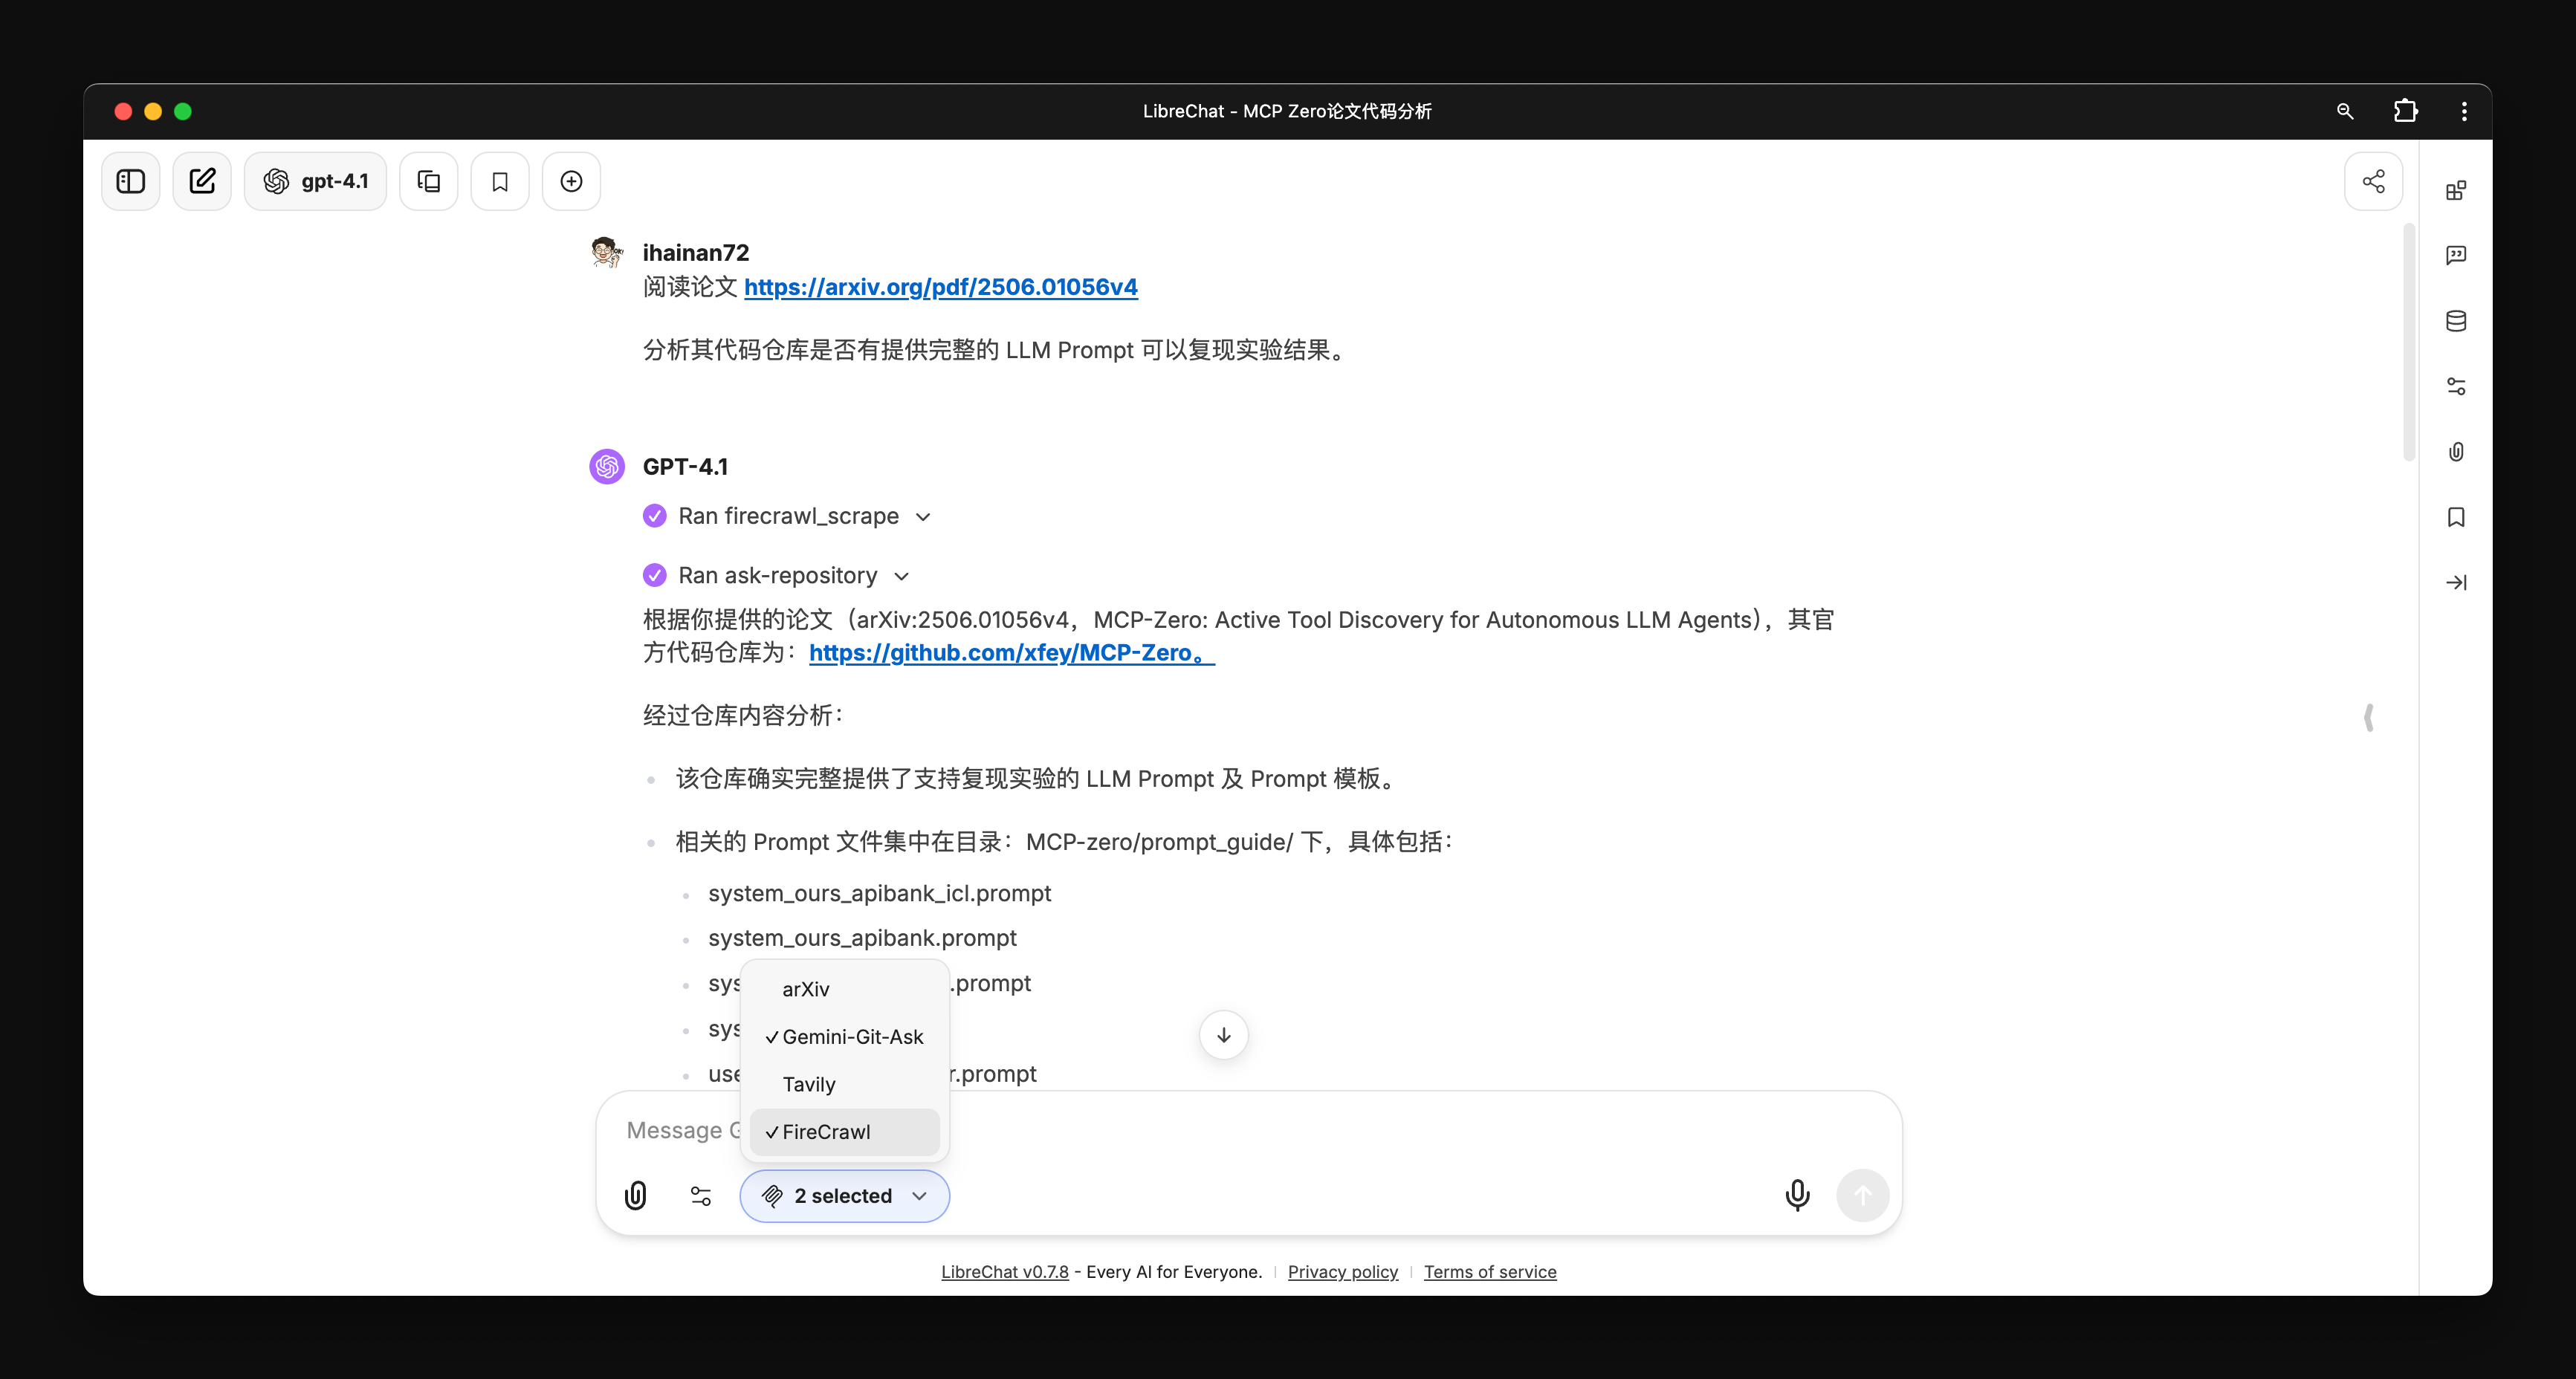Screen dimensions: 2576x1379
Task: Open the search icon in title bar
Action: (x=2344, y=111)
